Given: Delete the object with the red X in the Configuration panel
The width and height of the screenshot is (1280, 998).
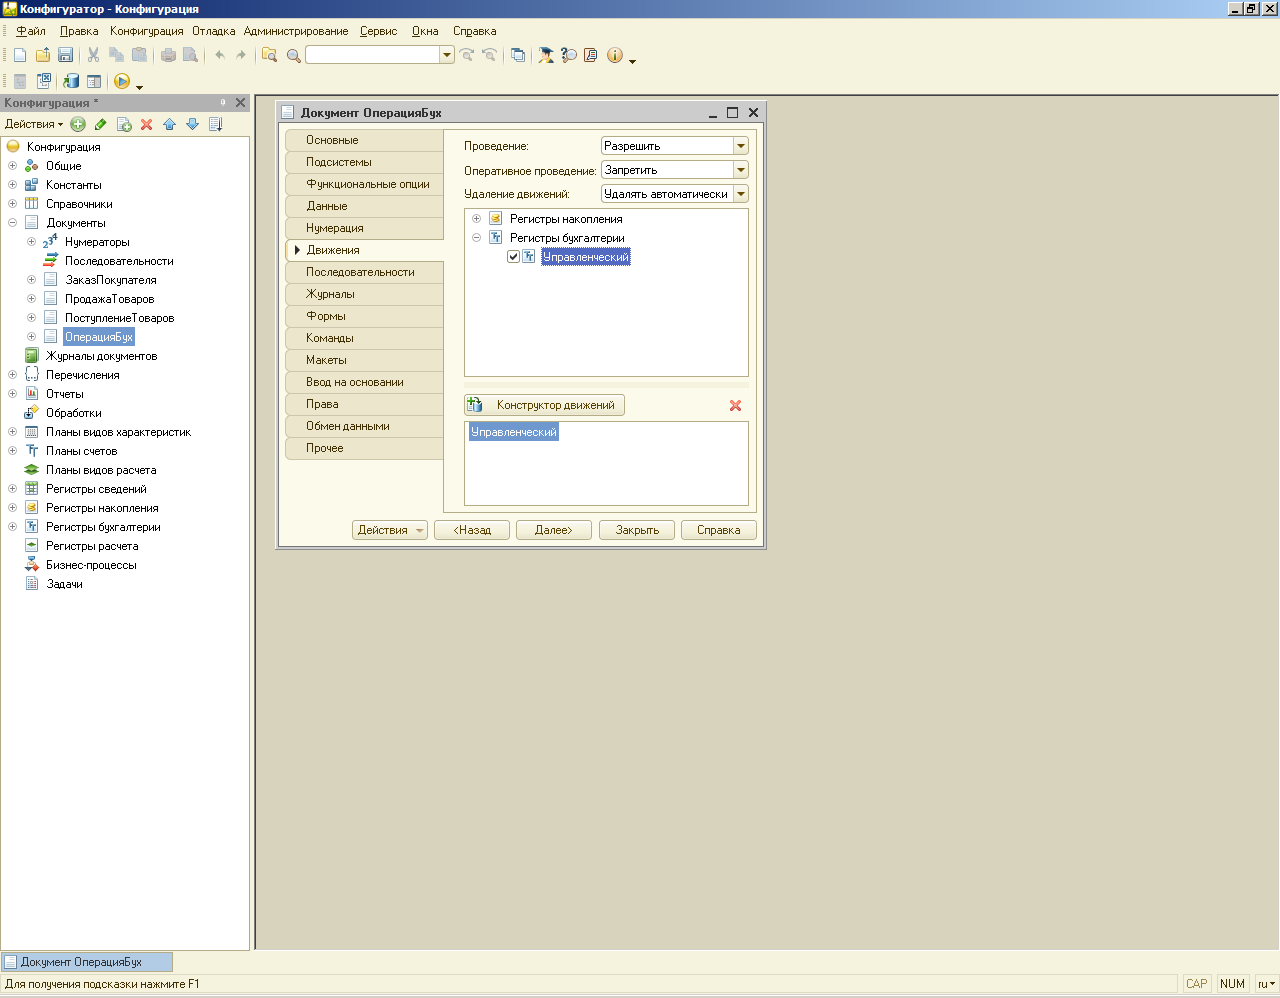Looking at the screenshot, I should click(146, 124).
